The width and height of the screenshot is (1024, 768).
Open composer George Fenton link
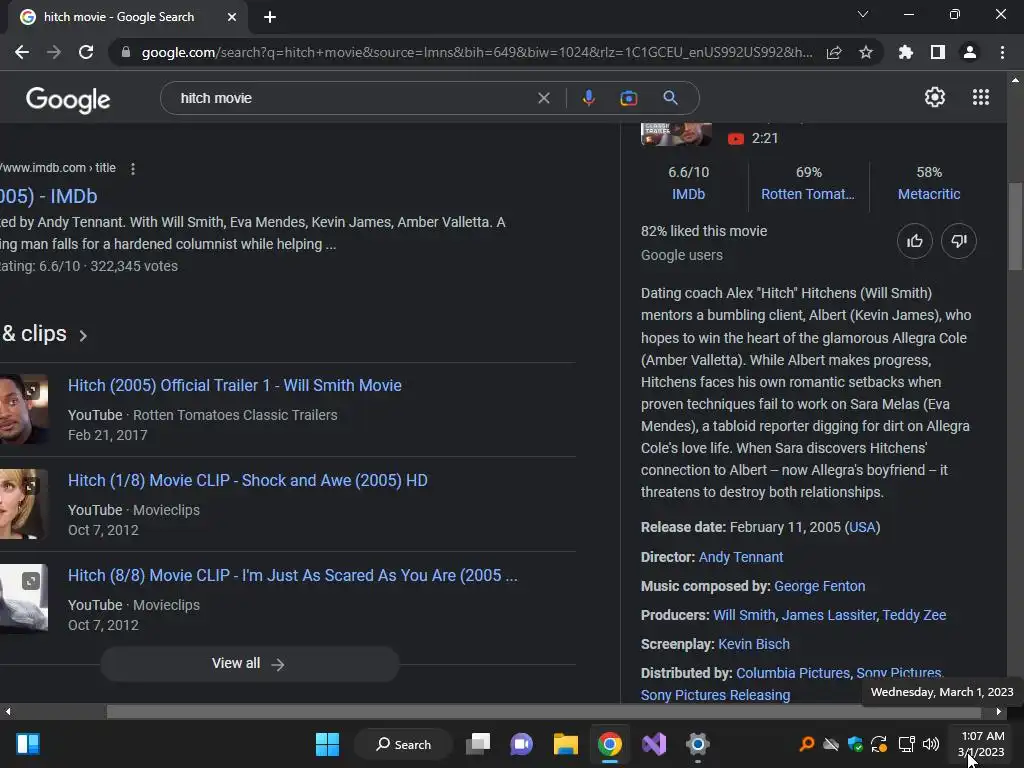point(820,586)
